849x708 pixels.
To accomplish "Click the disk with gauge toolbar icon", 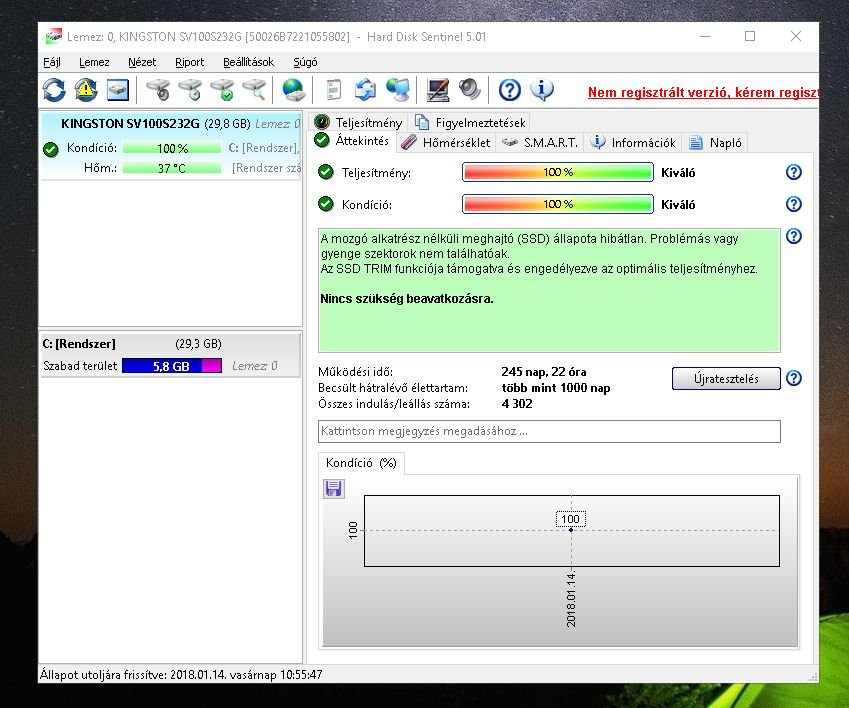I will pos(158,90).
